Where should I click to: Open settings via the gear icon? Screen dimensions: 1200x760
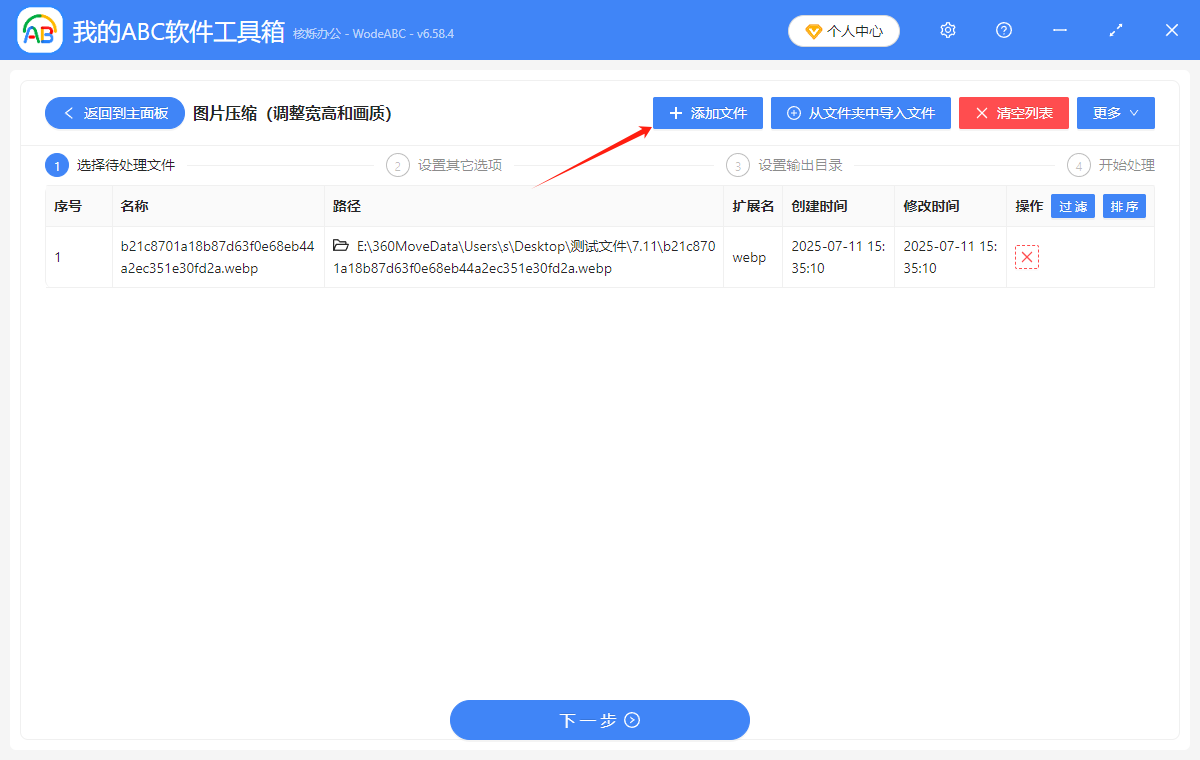(x=947, y=30)
